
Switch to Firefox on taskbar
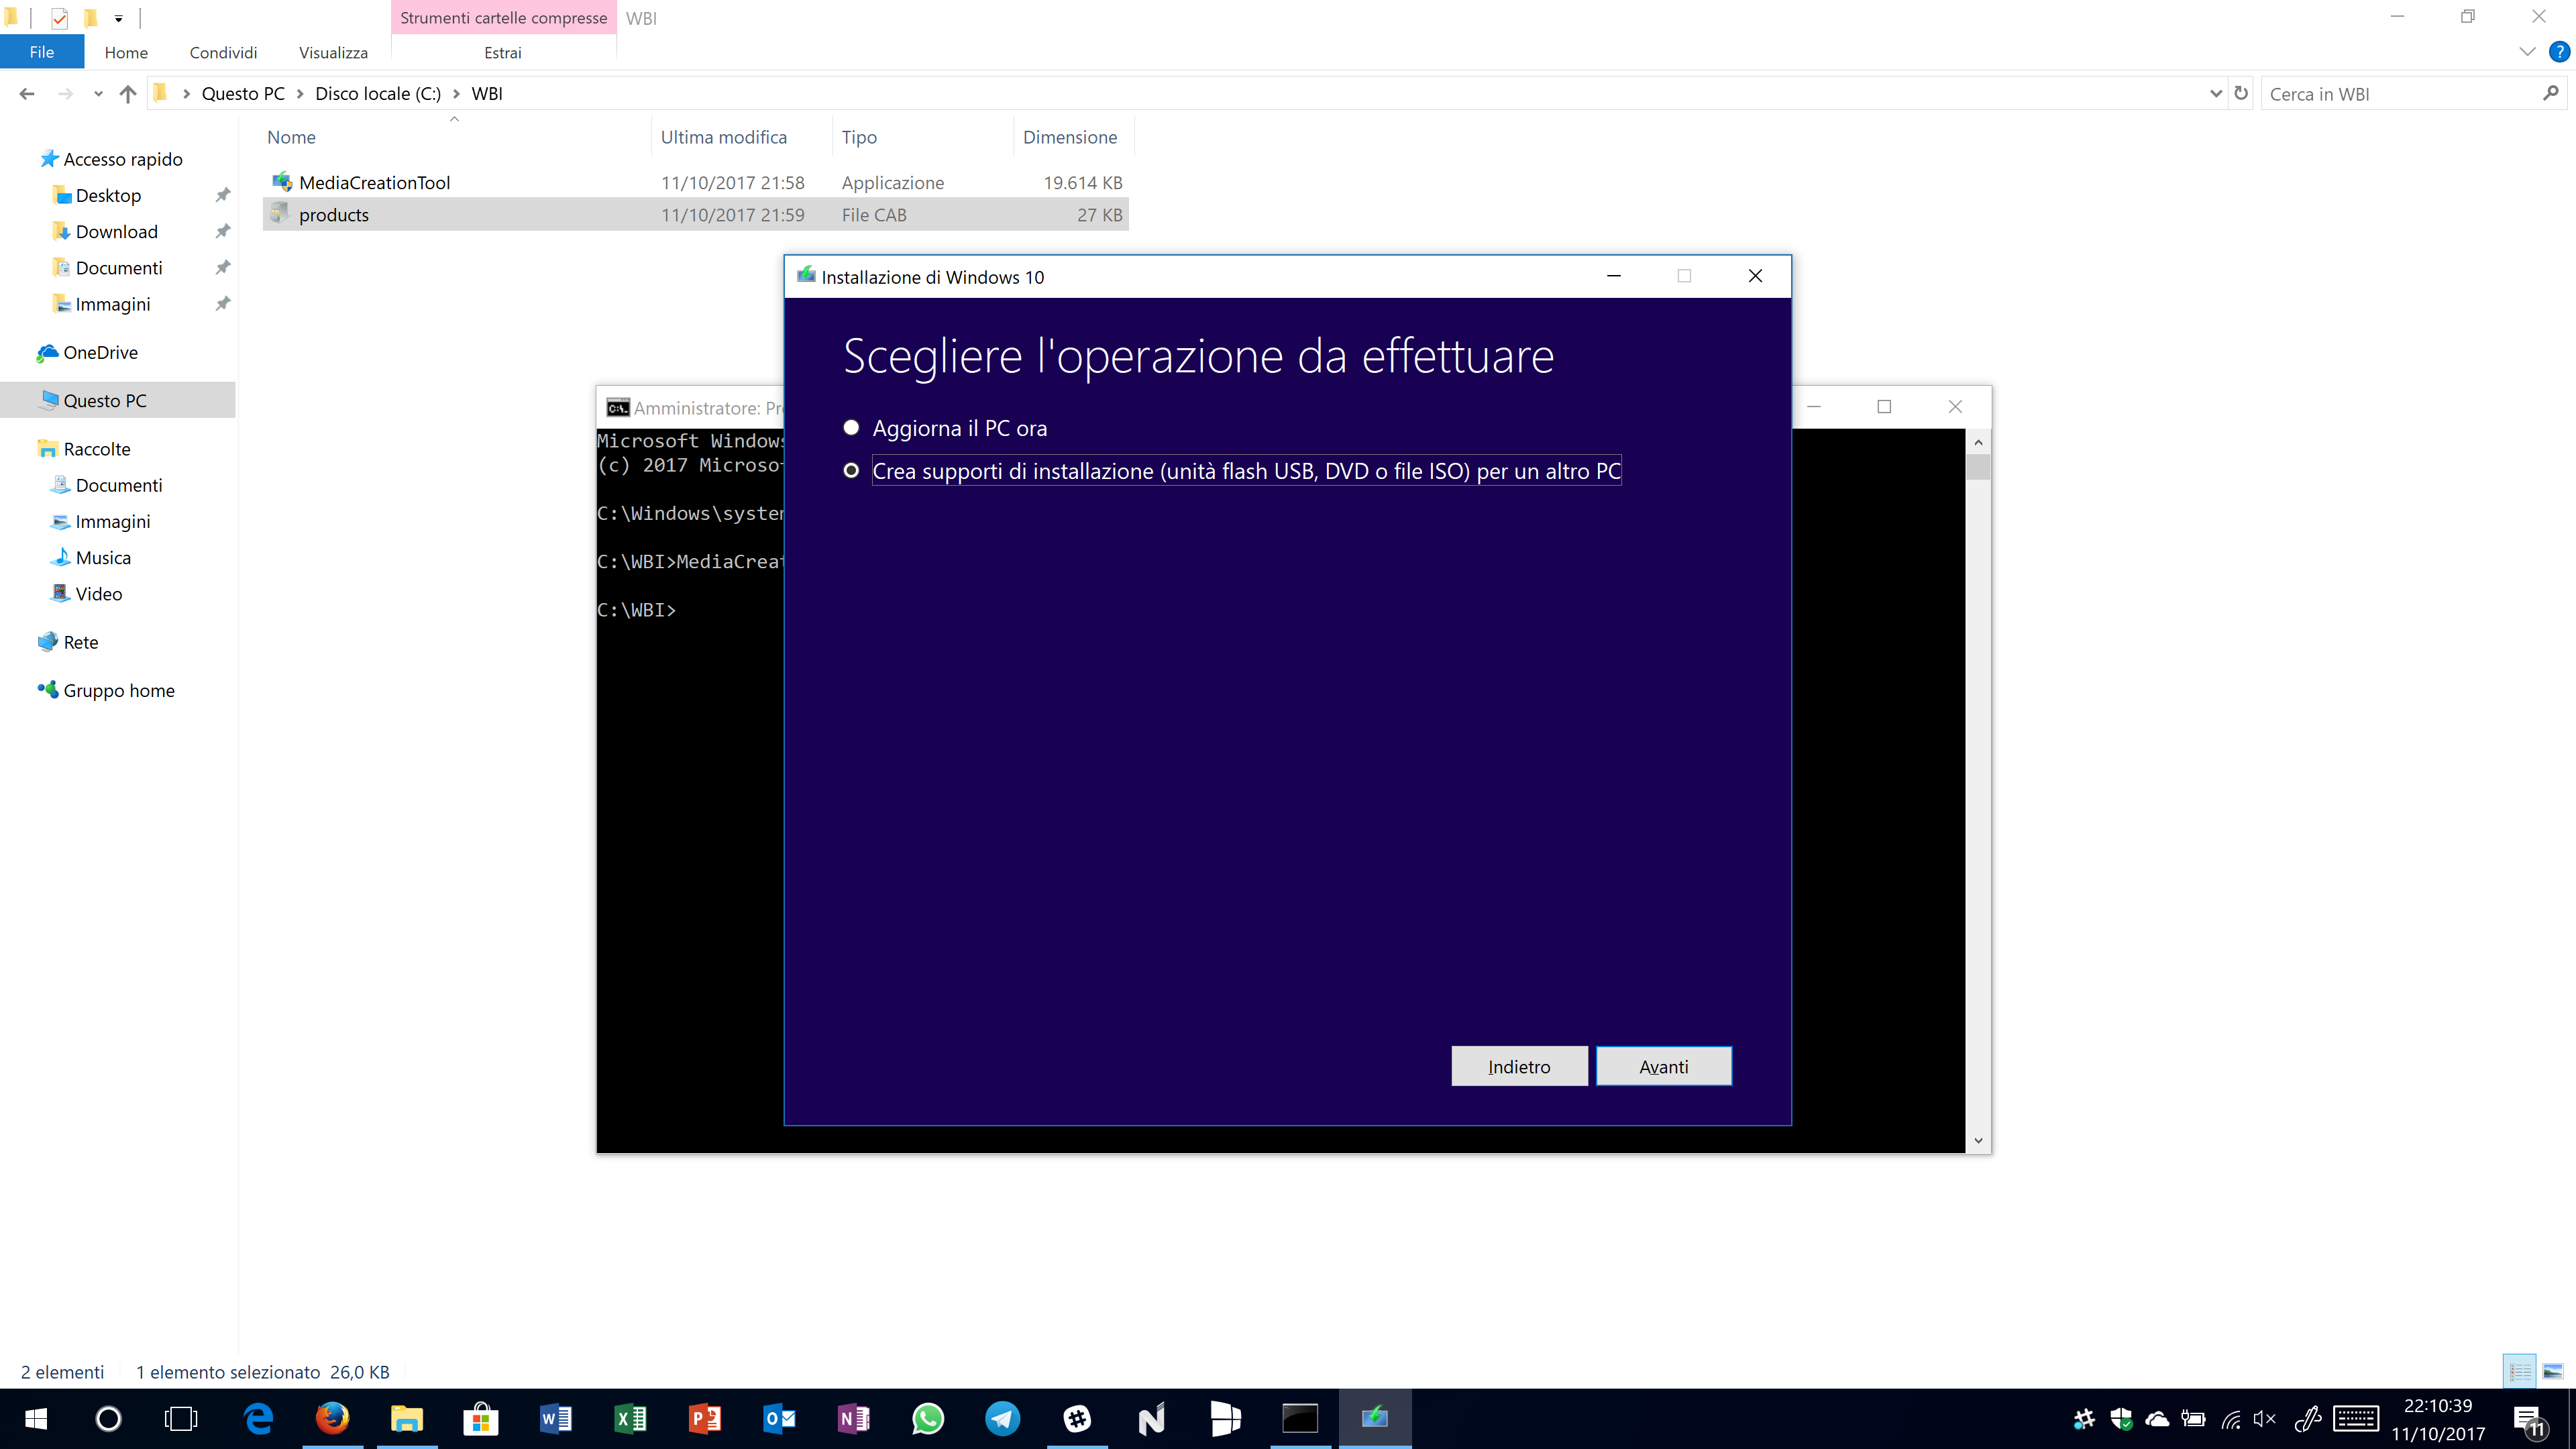(333, 1418)
